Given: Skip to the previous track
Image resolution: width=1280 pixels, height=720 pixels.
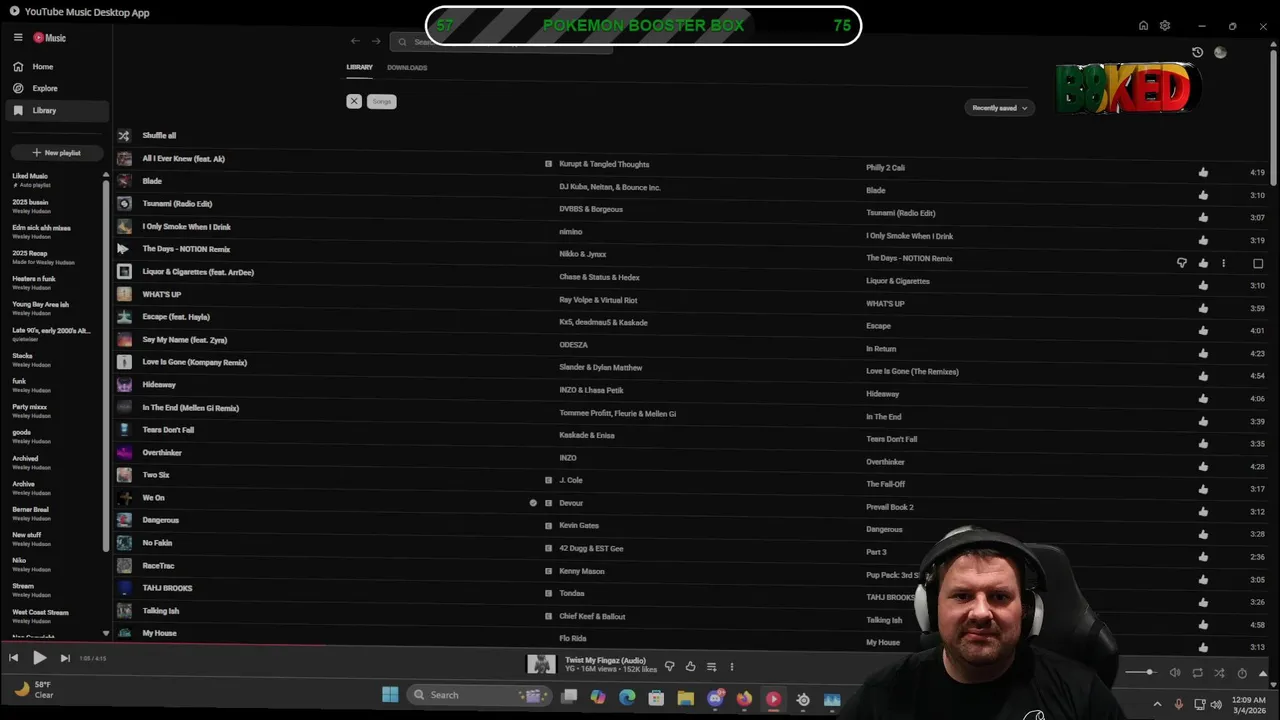Looking at the screenshot, I should coord(13,658).
